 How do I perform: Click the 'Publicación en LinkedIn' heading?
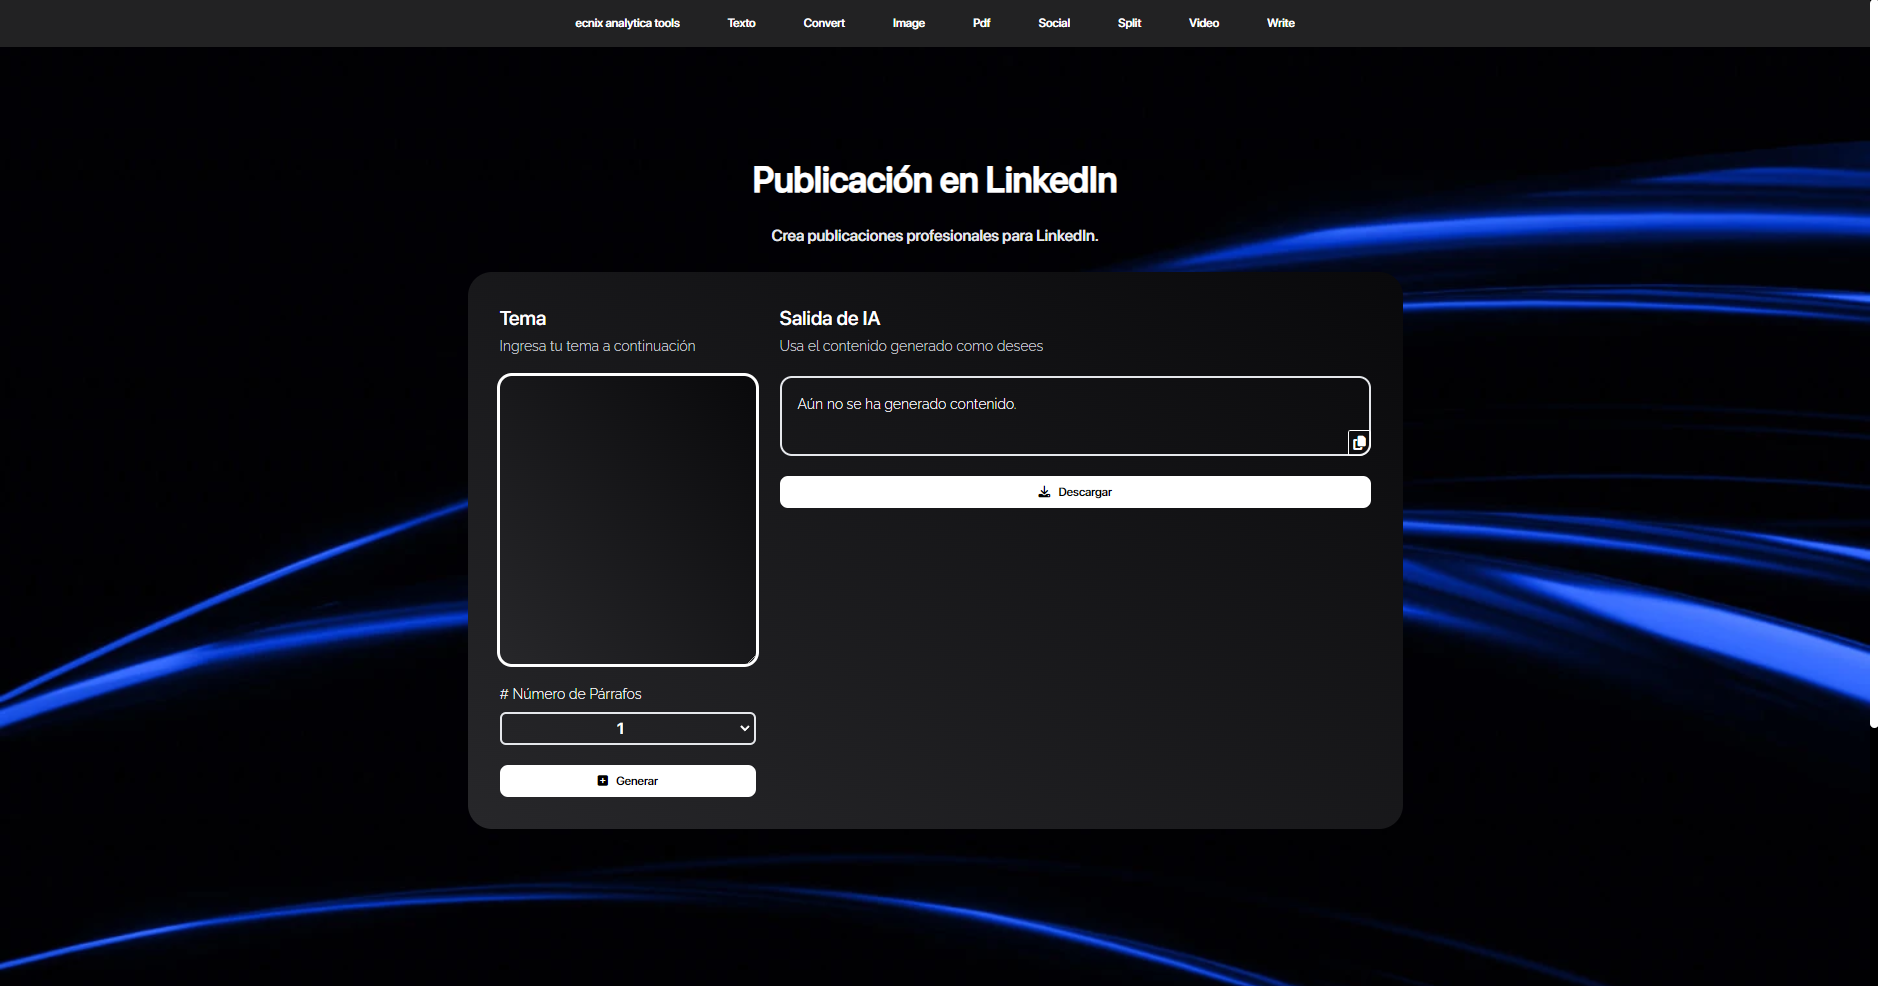(934, 180)
